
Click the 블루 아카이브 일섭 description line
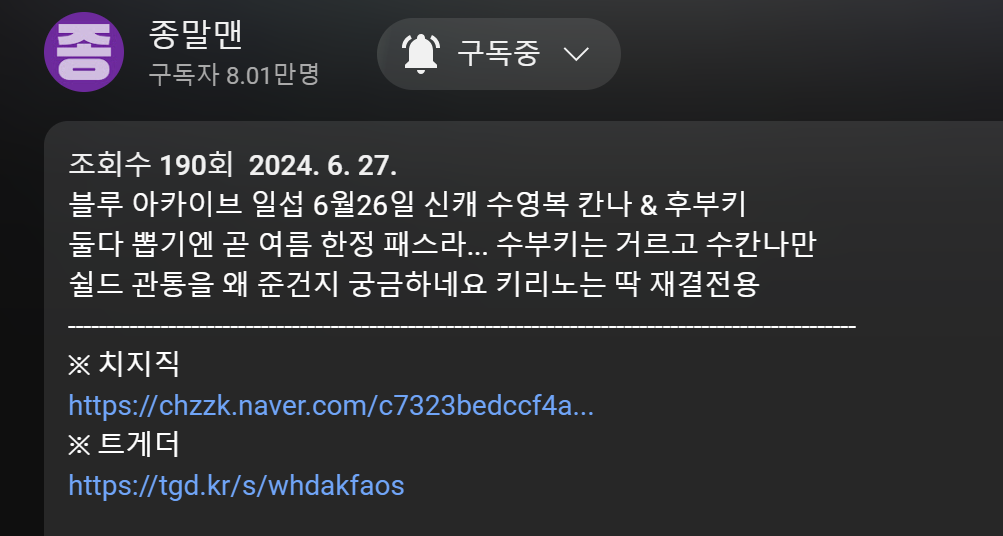(x=407, y=205)
